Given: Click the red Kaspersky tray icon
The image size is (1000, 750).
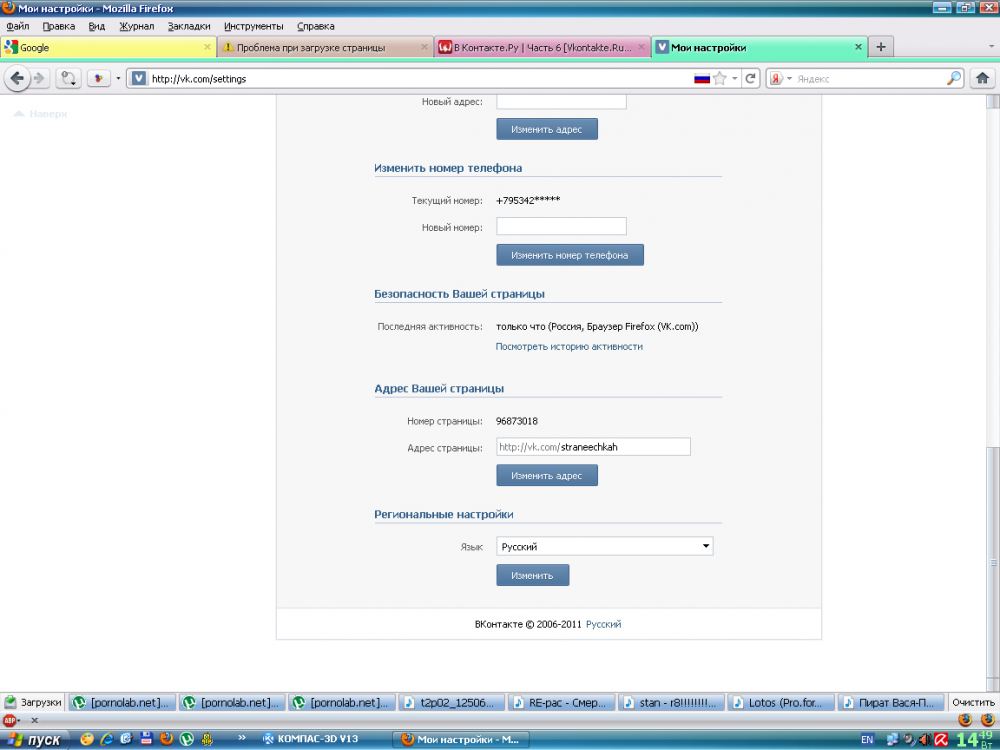Looking at the screenshot, I should click(x=941, y=740).
